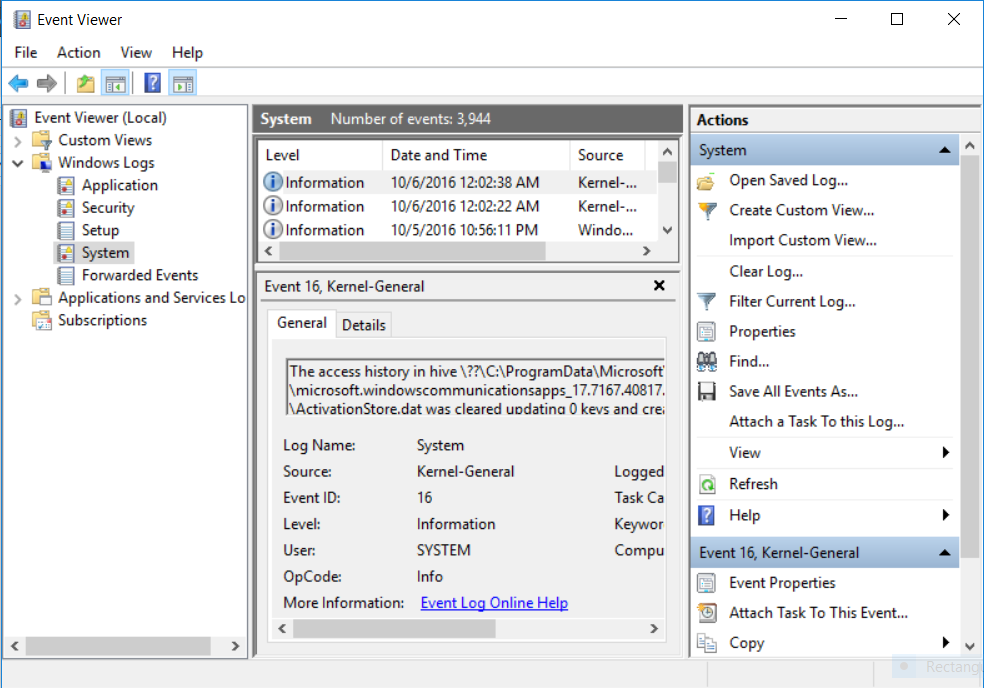
Task: Select the 12:02:38 AM Information event
Action: (x=458, y=183)
